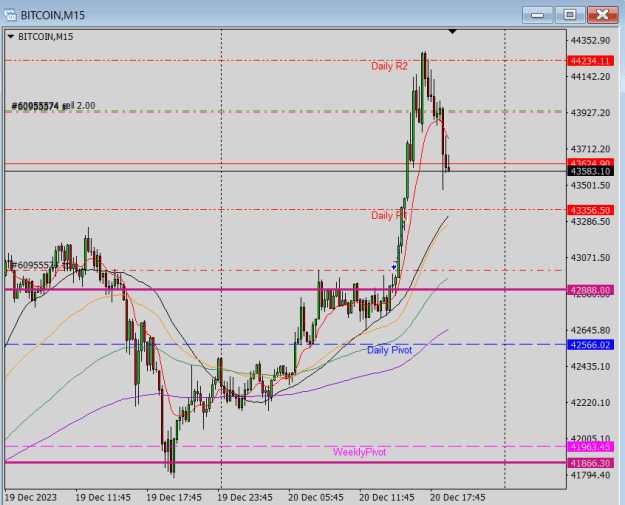Click the 20 Dec 05:45 time label
625x505 pixels.
(316, 497)
